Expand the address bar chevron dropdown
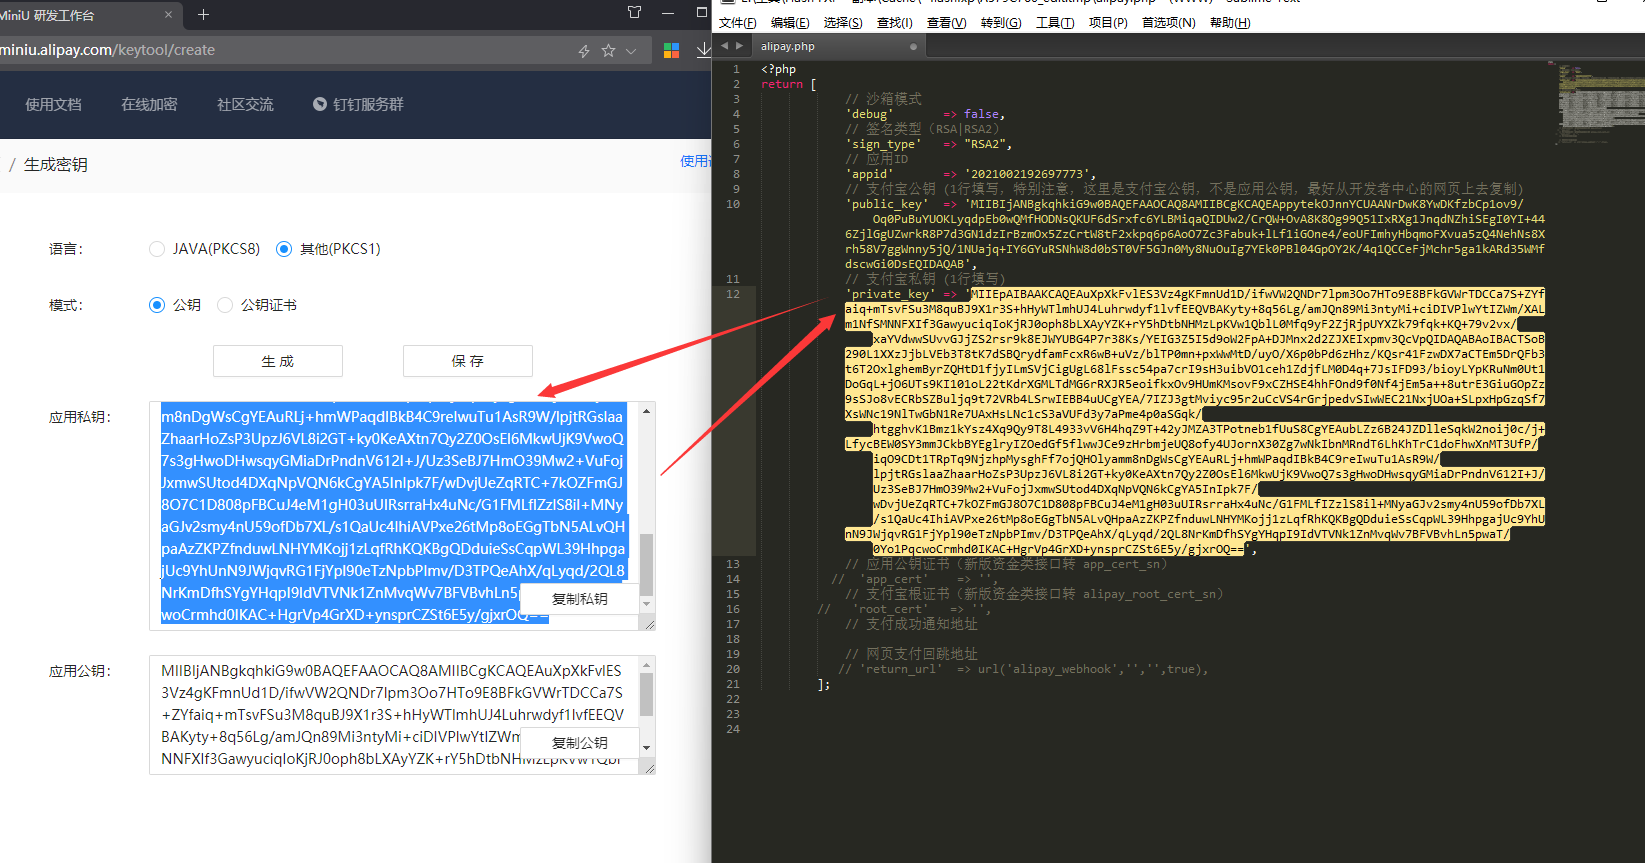This screenshot has height=863, width=1645. 631,50
